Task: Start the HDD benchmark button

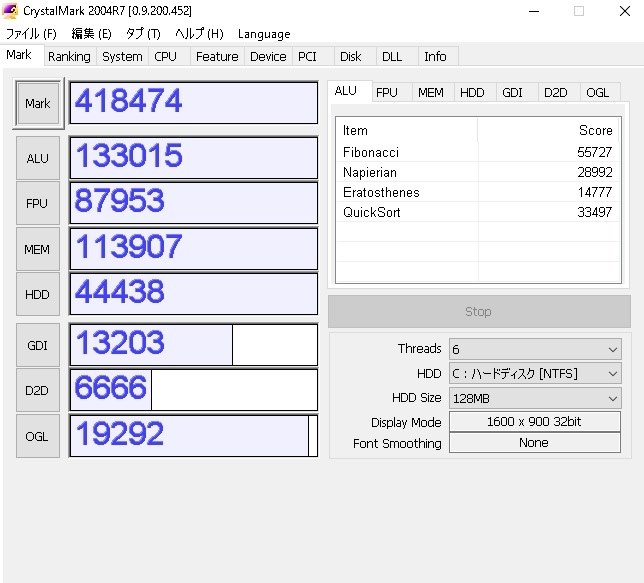Action: [x=38, y=295]
